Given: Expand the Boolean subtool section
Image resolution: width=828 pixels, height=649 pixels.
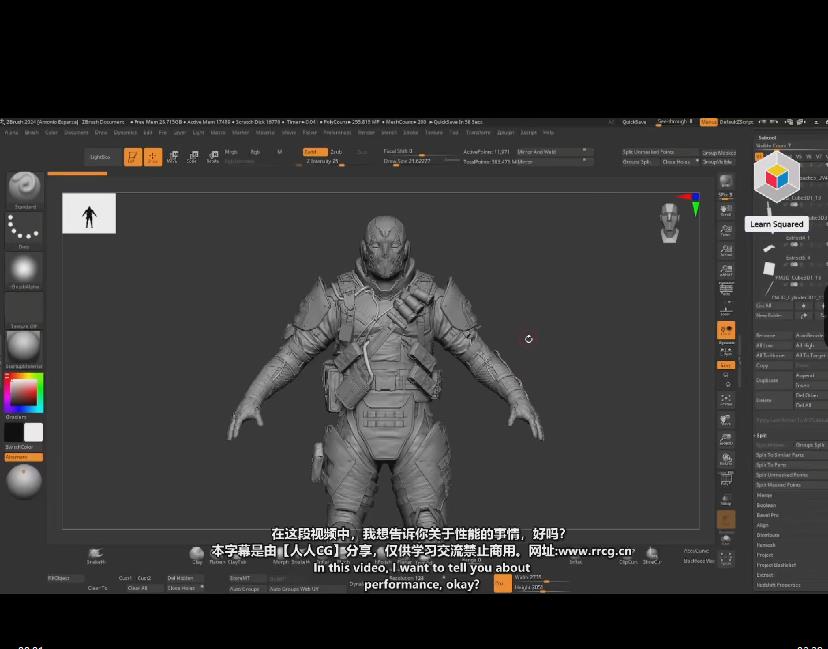Looking at the screenshot, I should [766, 505].
